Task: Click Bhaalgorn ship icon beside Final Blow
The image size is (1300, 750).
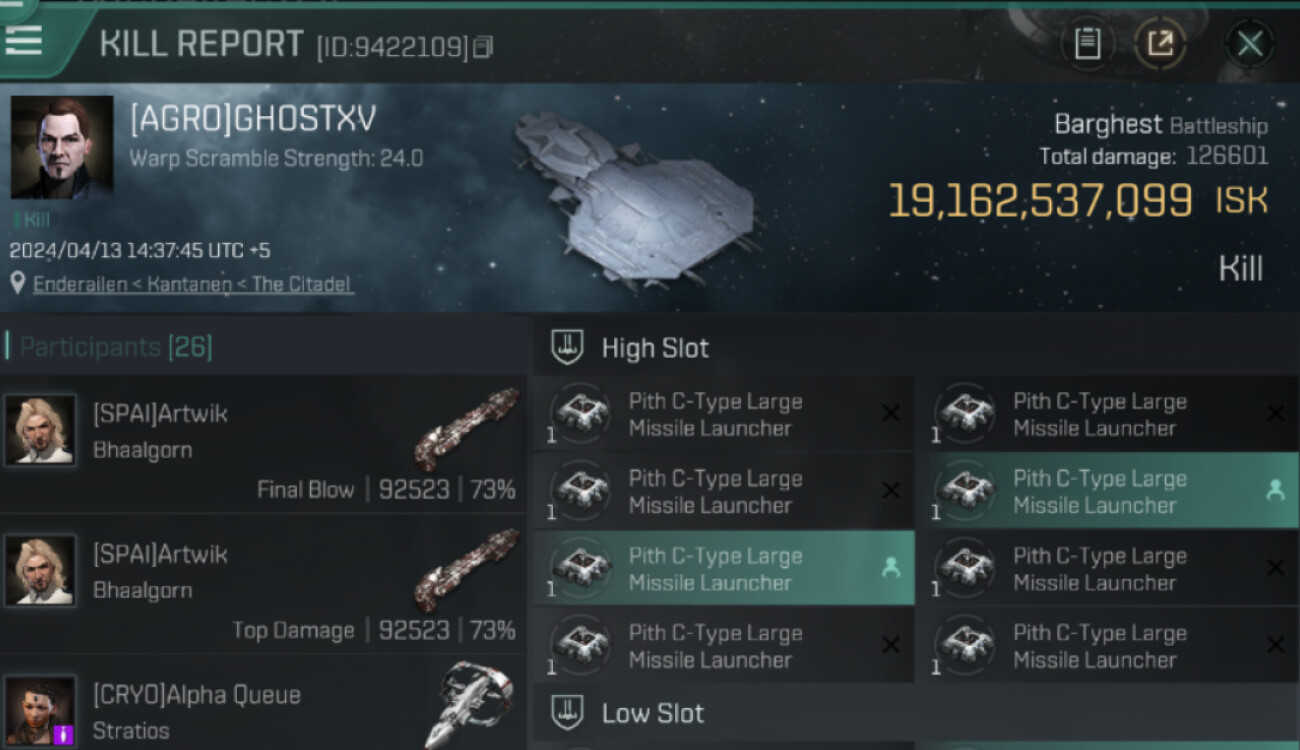Action: click(x=466, y=429)
